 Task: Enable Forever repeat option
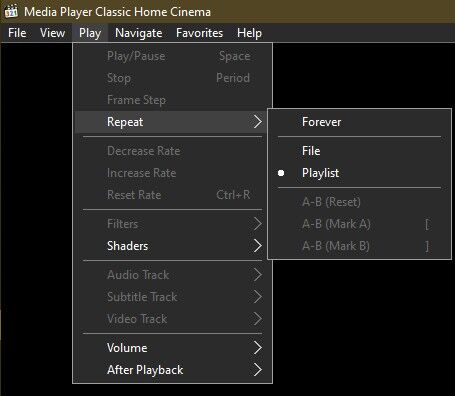(359, 122)
